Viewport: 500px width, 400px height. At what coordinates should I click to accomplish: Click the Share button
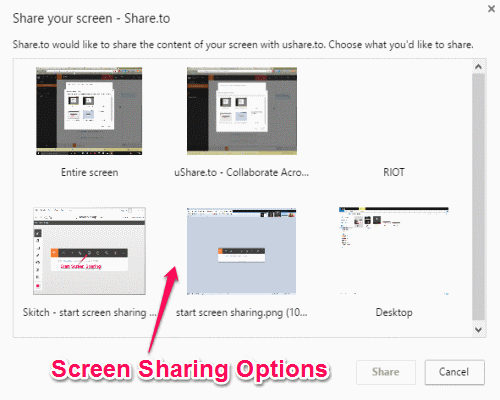tap(386, 372)
